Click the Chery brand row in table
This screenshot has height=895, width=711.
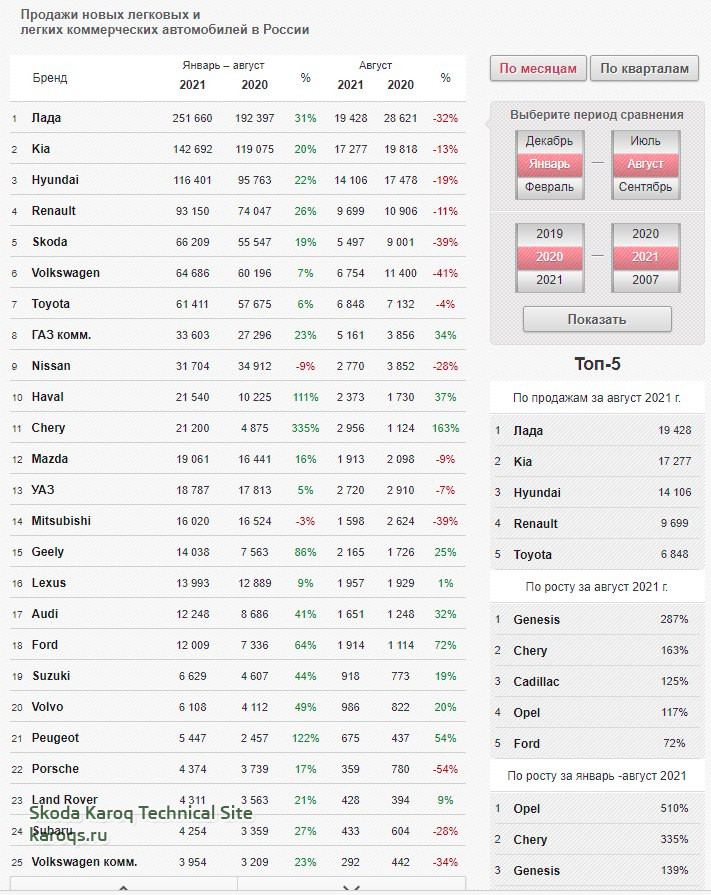click(238, 428)
